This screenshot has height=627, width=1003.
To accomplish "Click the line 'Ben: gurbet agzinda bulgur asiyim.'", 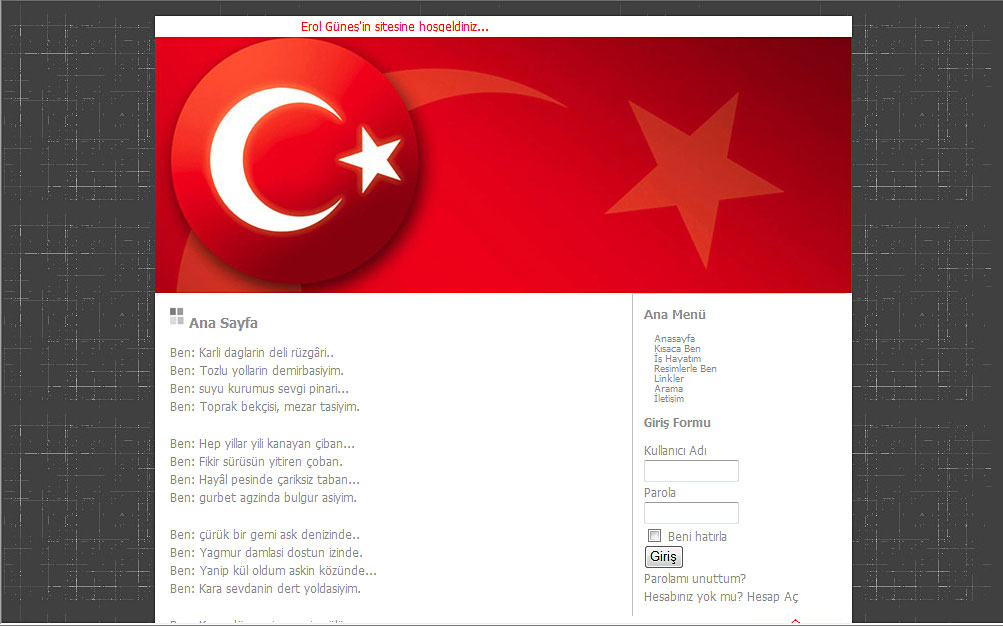I will (264, 498).
